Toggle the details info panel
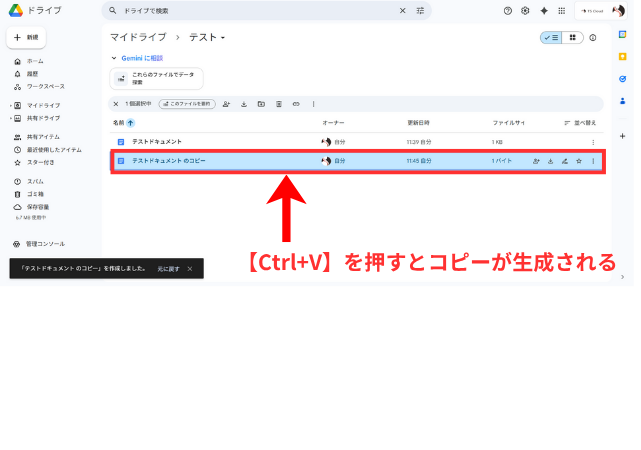Screen dimensions: 641x450 593,37
